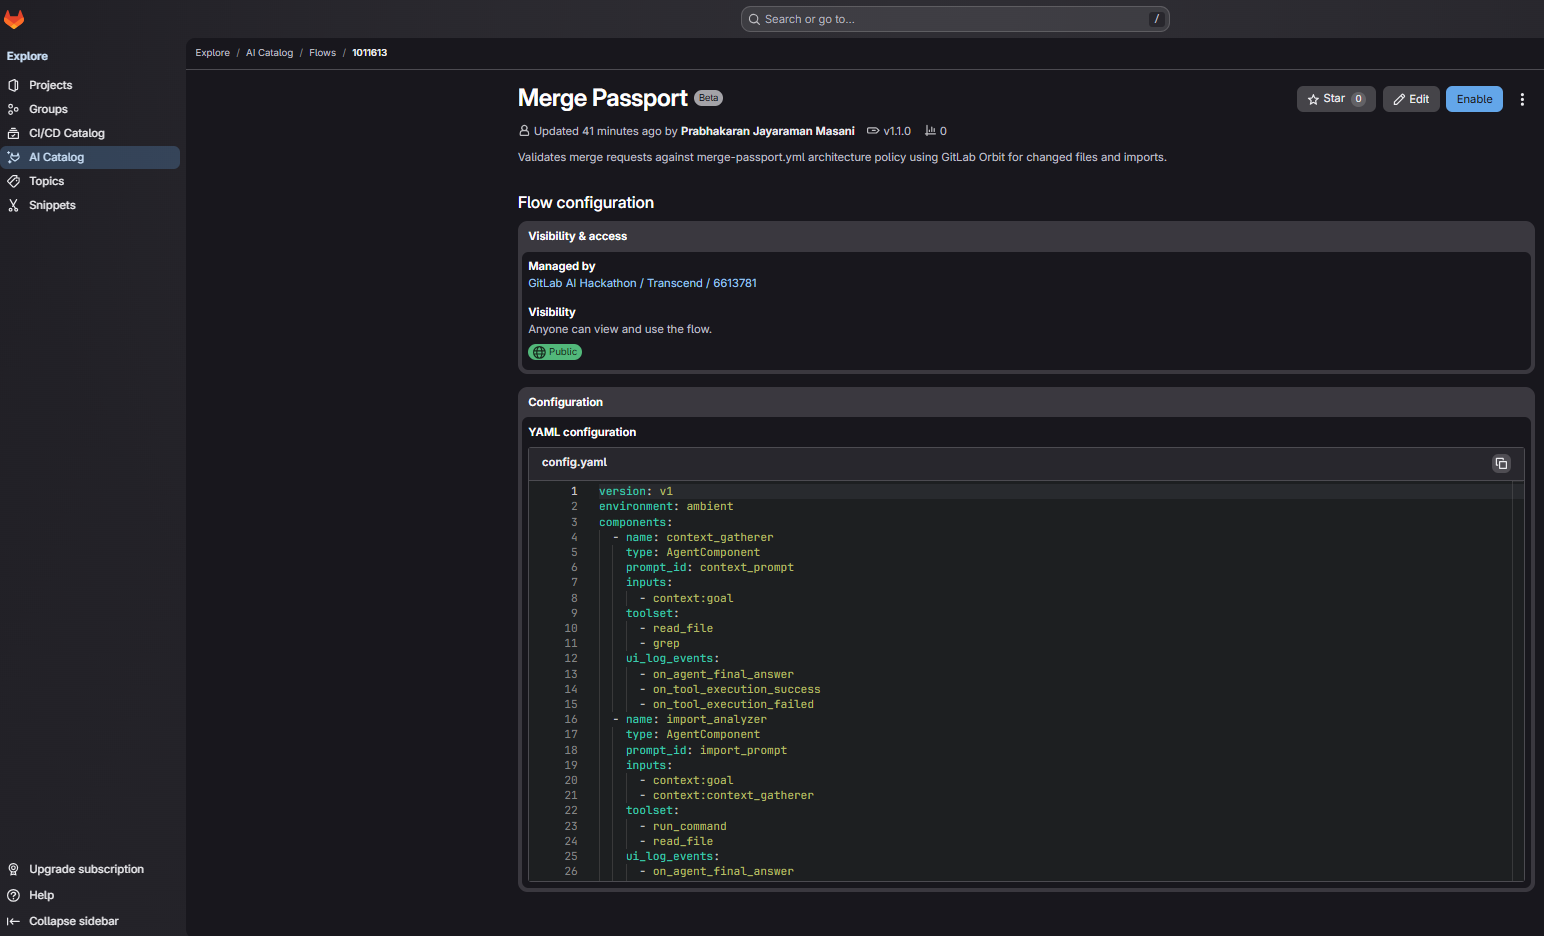Click the GitLab fox logo
The width and height of the screenshot is (1544, 936).
[14, 19]
